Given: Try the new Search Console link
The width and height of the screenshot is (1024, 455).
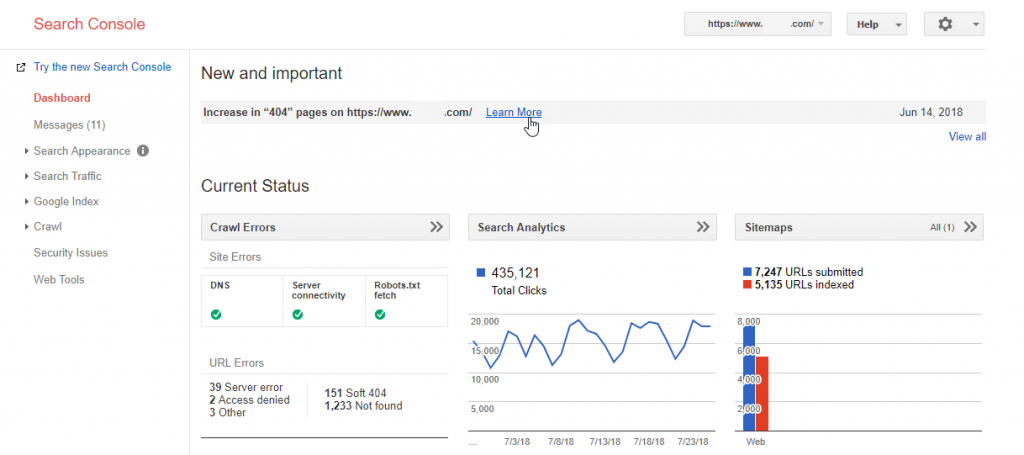Looking at the screenshot, I should pos(103,67).
